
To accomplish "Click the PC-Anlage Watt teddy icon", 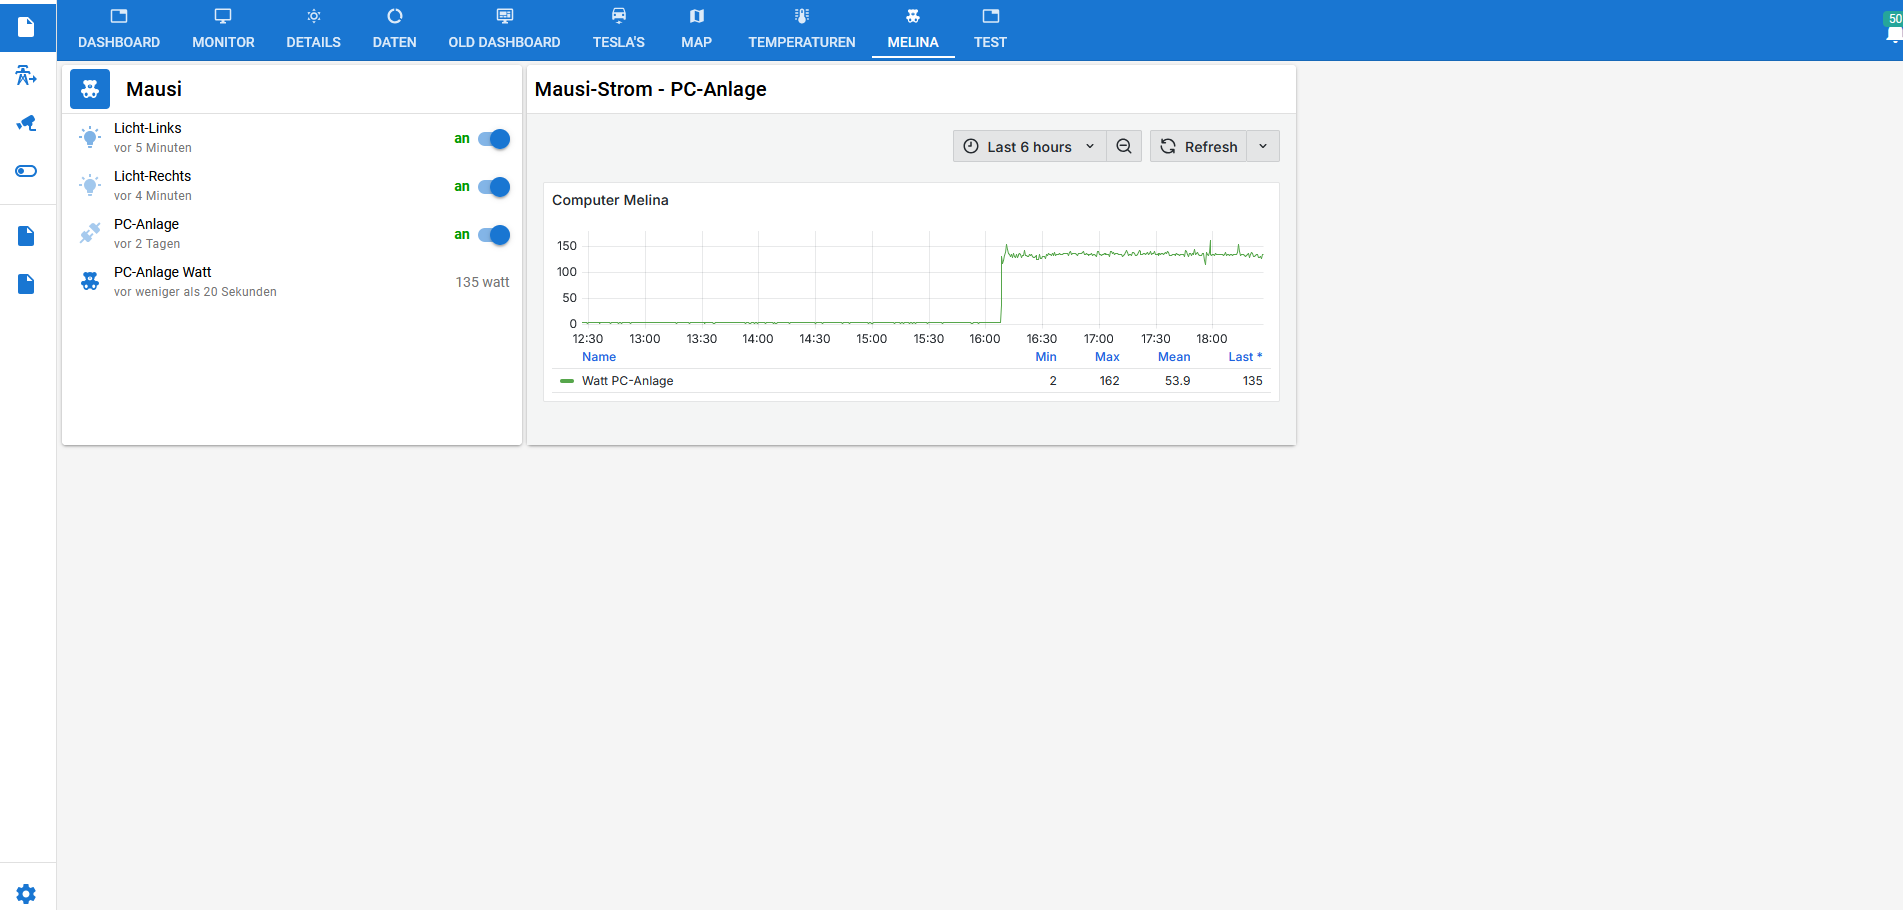I will pyautogui.click(x=90, y=282).
